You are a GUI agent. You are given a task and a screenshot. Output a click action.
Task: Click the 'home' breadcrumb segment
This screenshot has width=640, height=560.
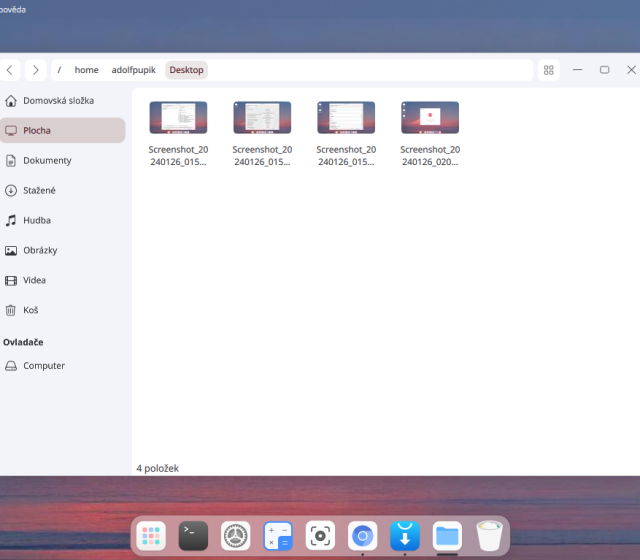coord(87,70)
